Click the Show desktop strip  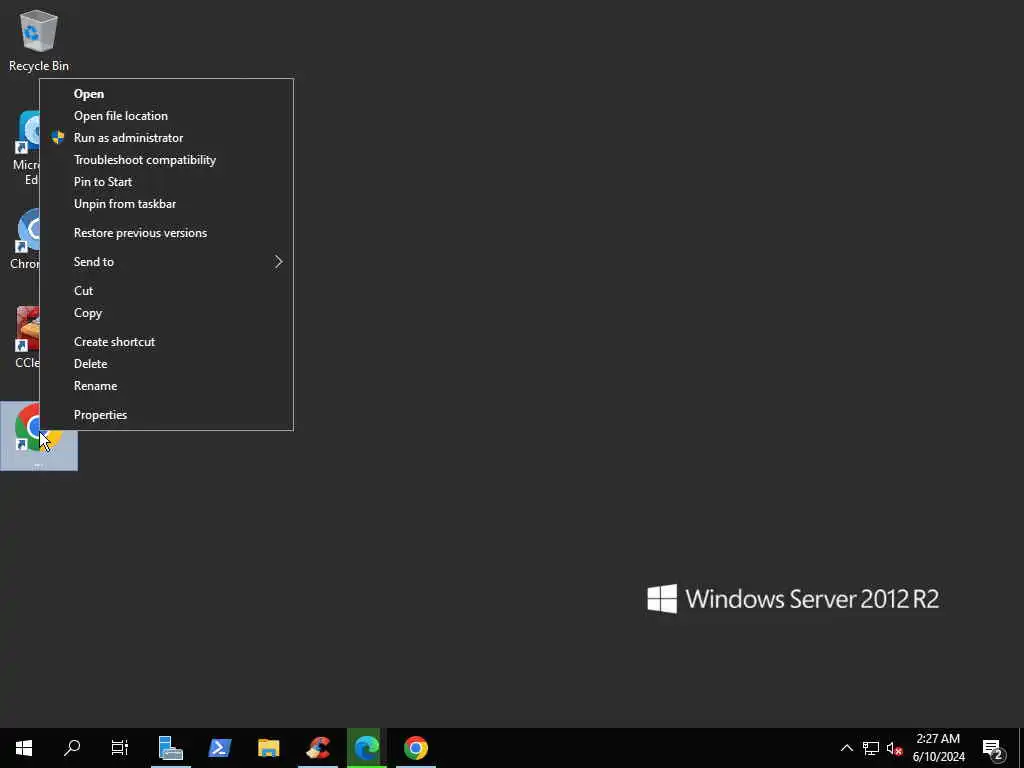click(x=1021, y=748)
